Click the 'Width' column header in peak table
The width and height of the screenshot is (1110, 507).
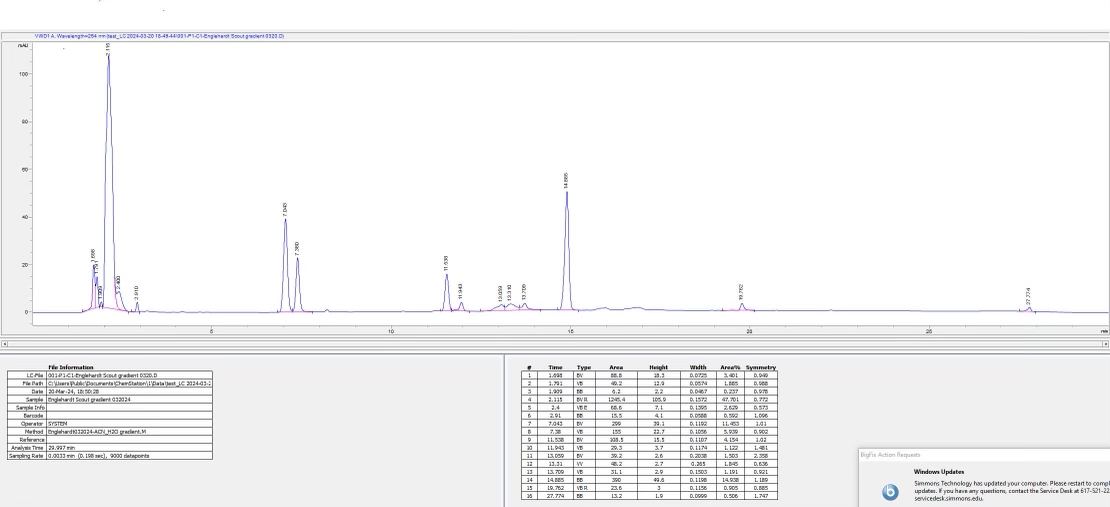pos(697,368)
